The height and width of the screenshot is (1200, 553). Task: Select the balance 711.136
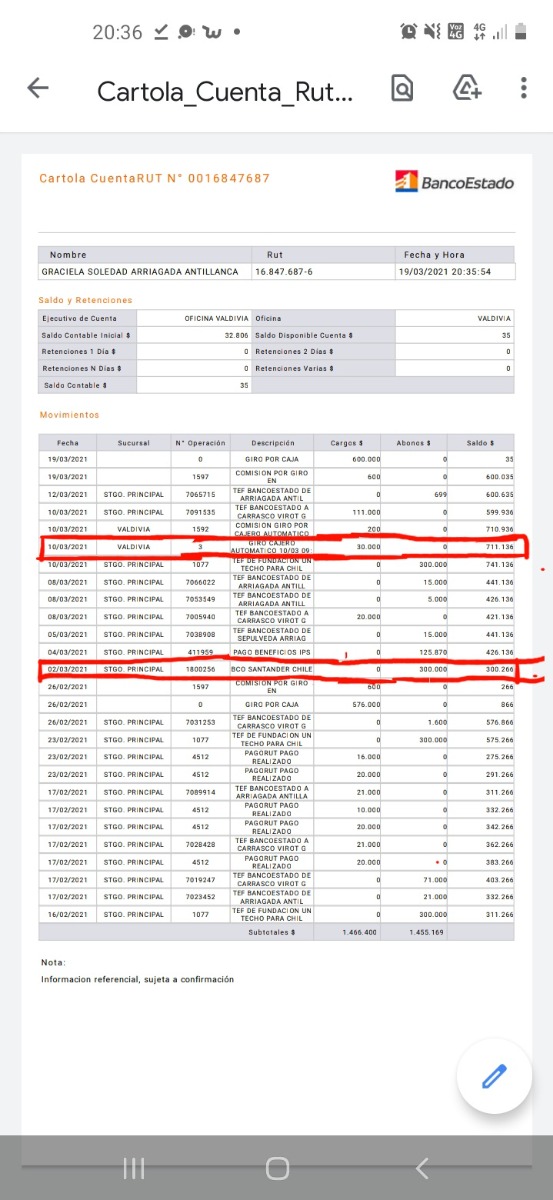499,547
